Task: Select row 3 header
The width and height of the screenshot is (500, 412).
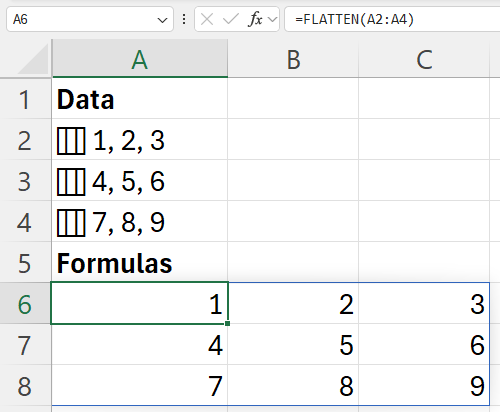Action: (x=25, y=181)
